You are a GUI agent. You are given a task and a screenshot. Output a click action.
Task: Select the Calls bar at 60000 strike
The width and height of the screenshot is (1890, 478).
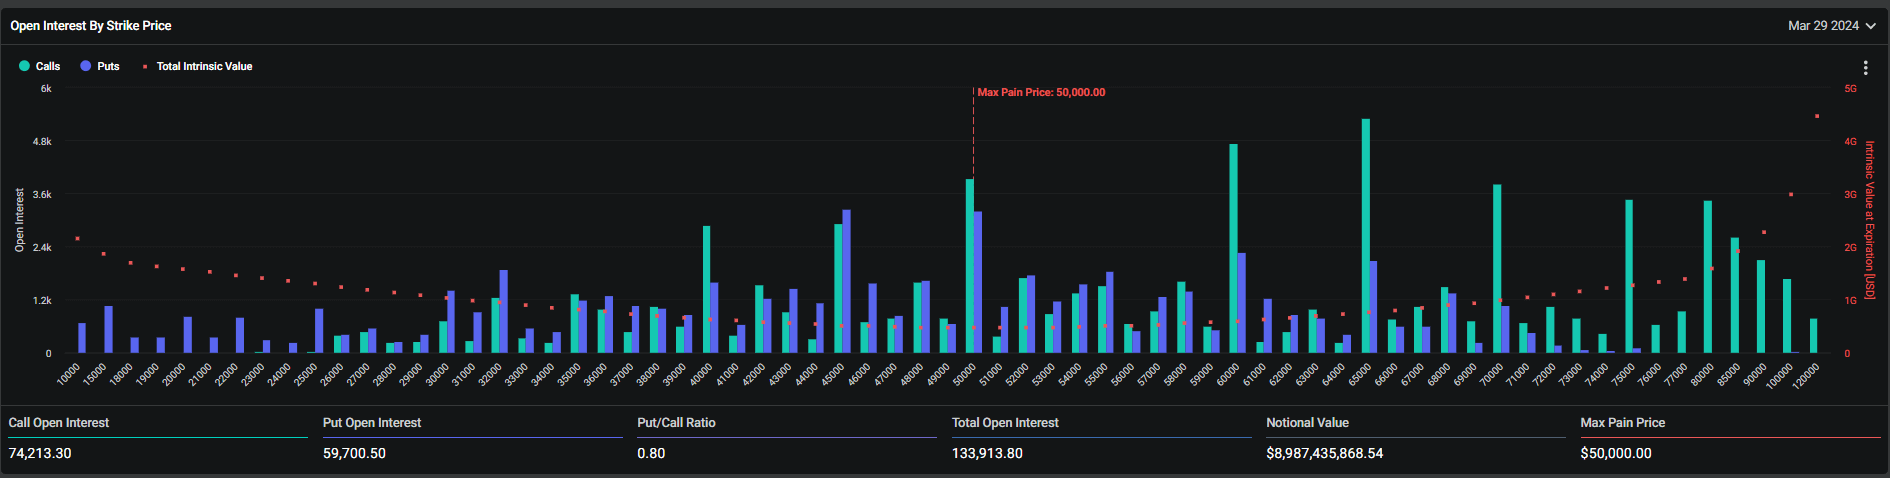tap(1233, 248)
